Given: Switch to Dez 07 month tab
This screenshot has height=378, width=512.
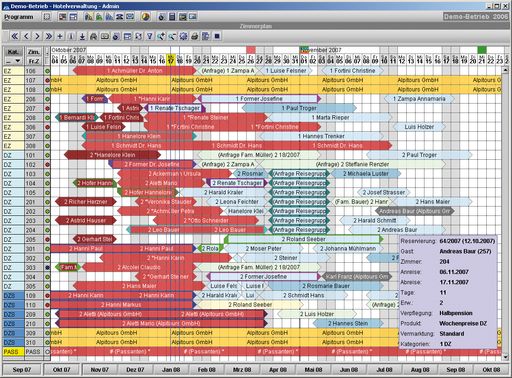Looking at the screenshot, I should 135,370.
